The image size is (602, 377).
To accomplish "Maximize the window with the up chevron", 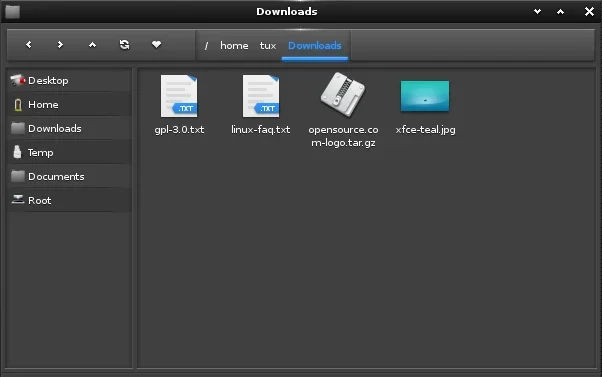I will (x=561, y=12).
